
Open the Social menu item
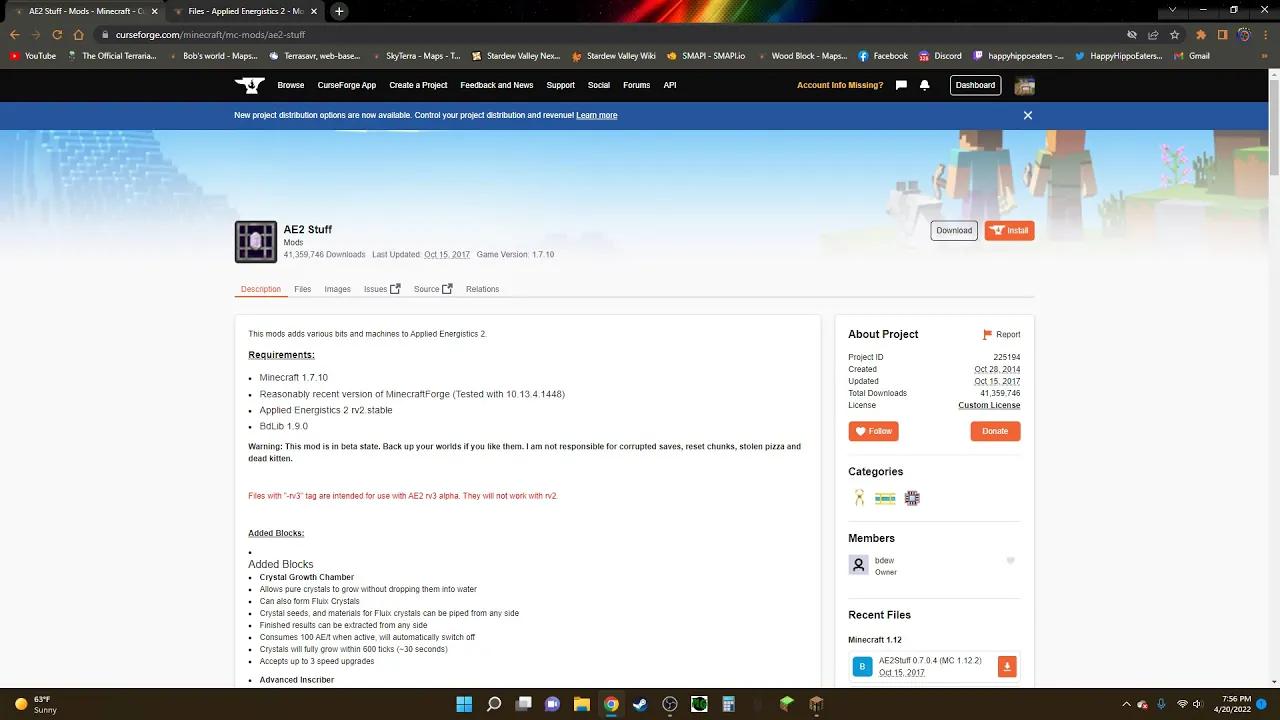(x=599, y=85)
